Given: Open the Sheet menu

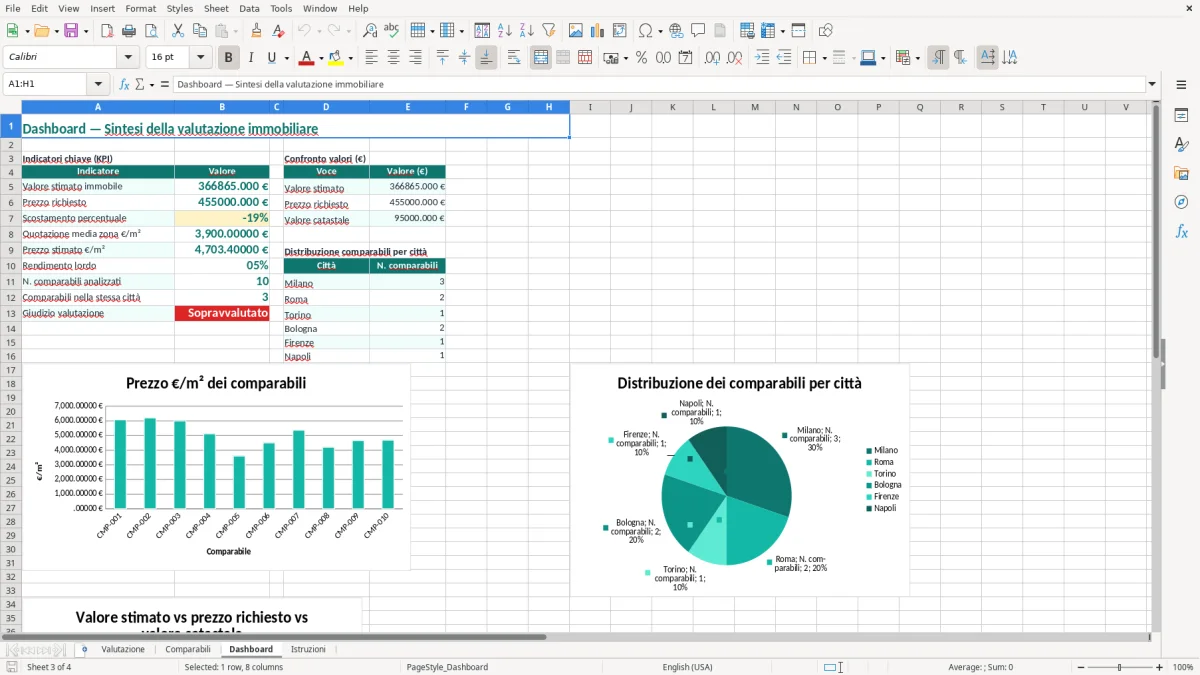Looking at the screenshot, I should [x=216, y=8].
